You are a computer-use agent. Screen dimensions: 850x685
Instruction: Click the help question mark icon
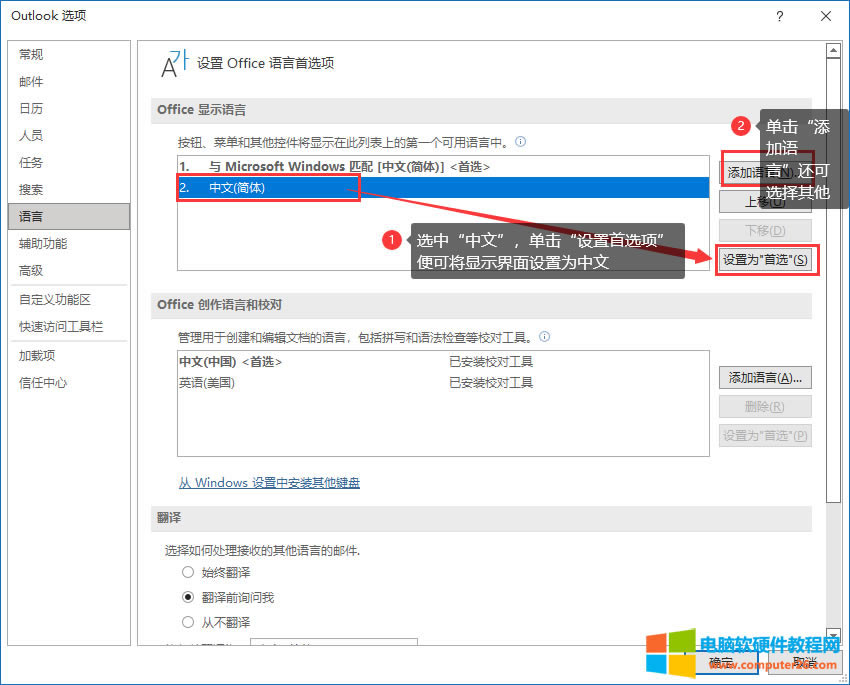780,16
